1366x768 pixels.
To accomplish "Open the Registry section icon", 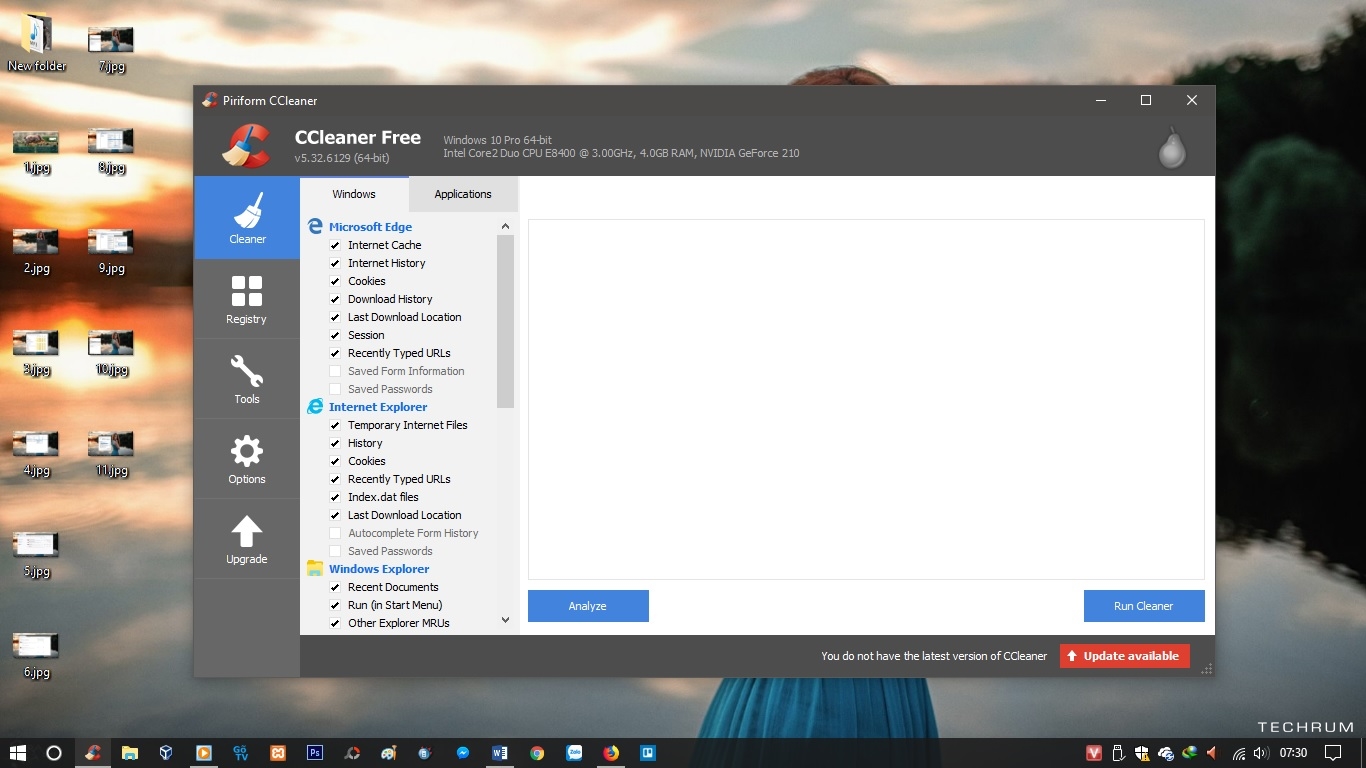I will pos(246,292).
